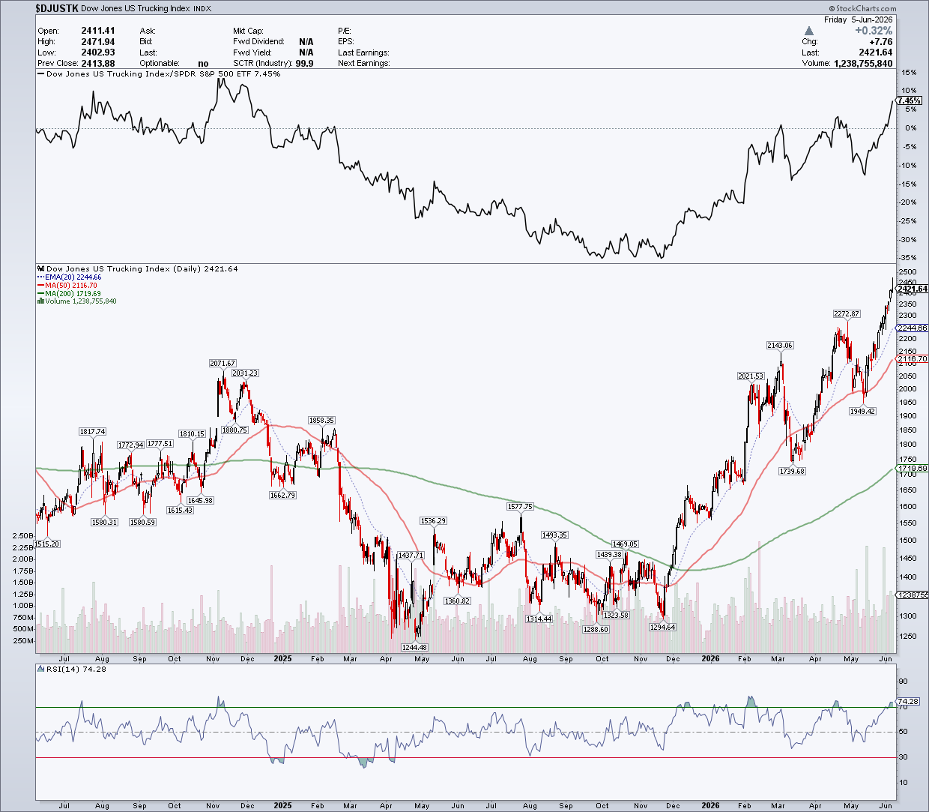This screenshot has height=812, width=930.
Task: Click the 1615.43 low price label
Action: click(x=180, y=510)
